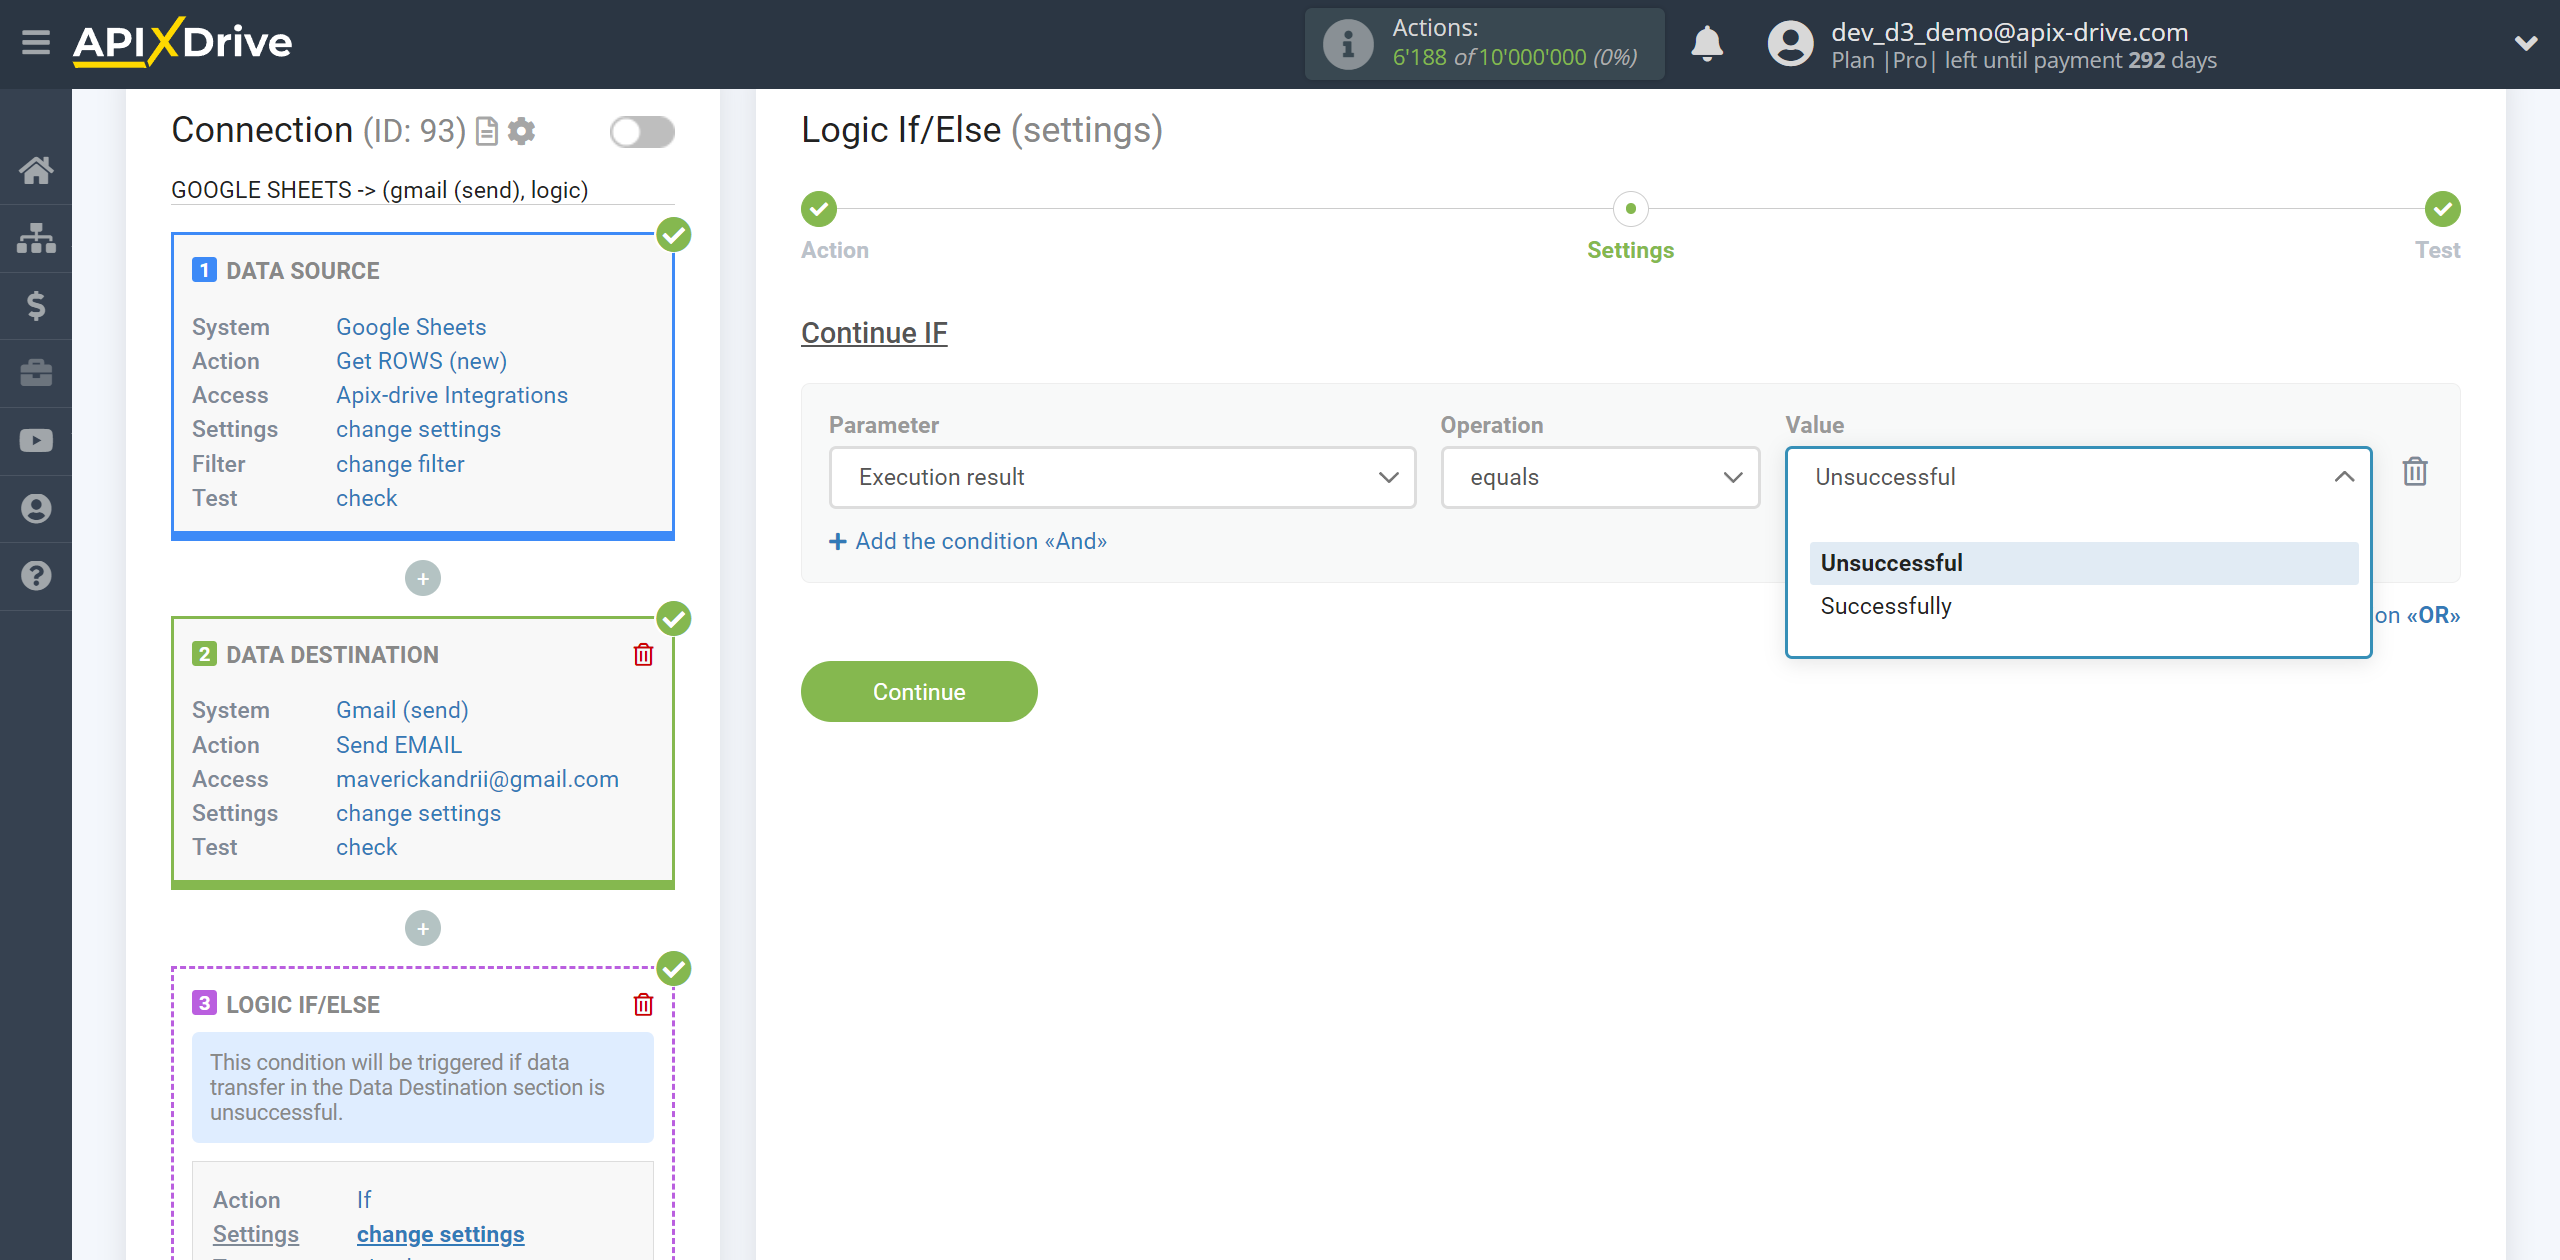2560x1260 pixels.
Task: Click the DATA DESTINATION block title
Action: (x=332, y=655)
